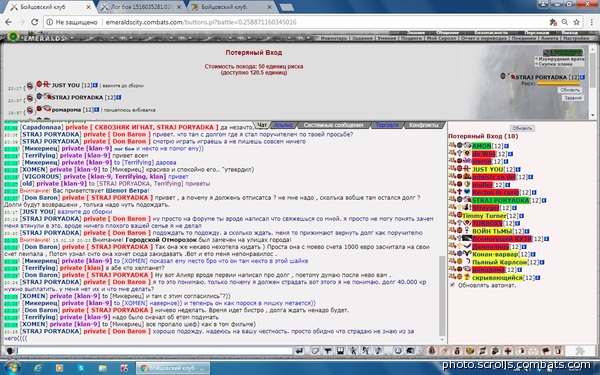The width and height of the screenshot is (600, 375).
Task: Click private-message icon left of скрывающийся
Action: (x=452, y=277)
